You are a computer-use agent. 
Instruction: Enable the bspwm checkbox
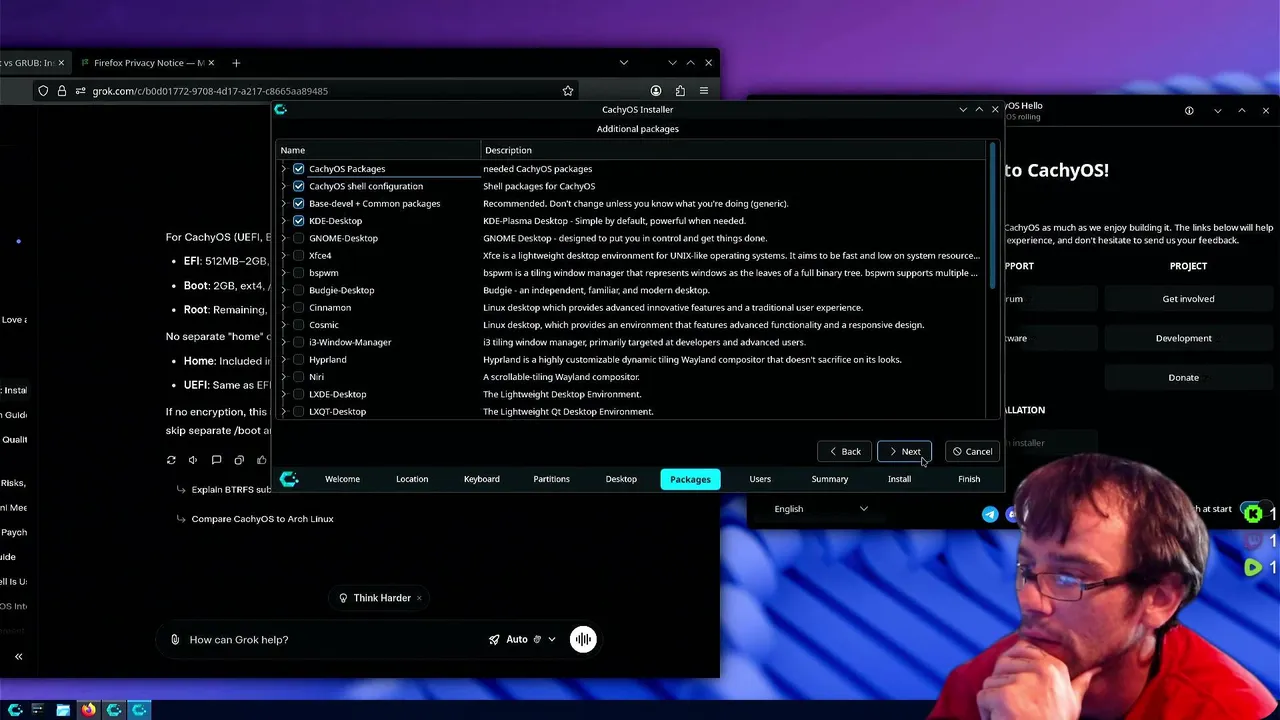point(298,273)
